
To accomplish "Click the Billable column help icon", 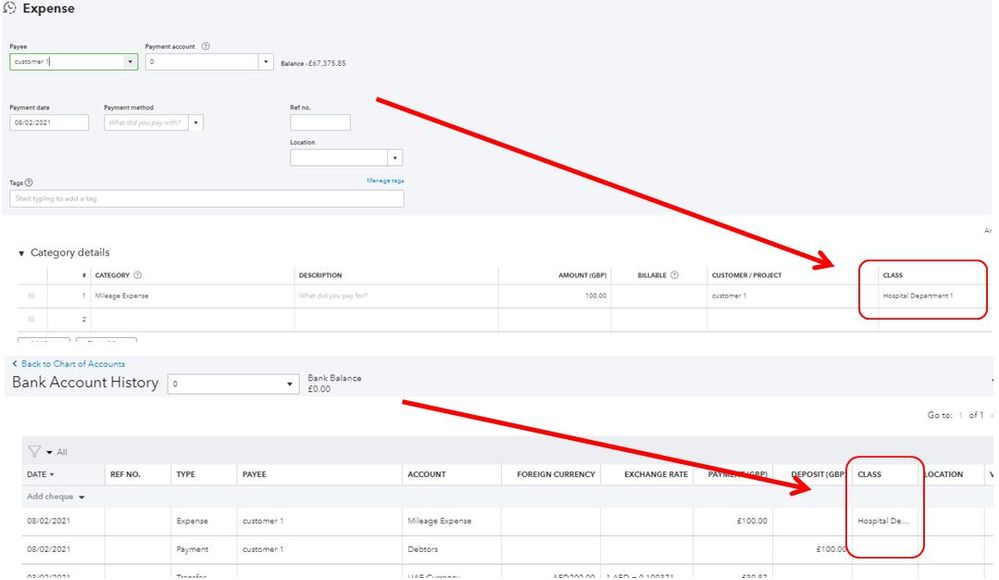I will [674, 275].
